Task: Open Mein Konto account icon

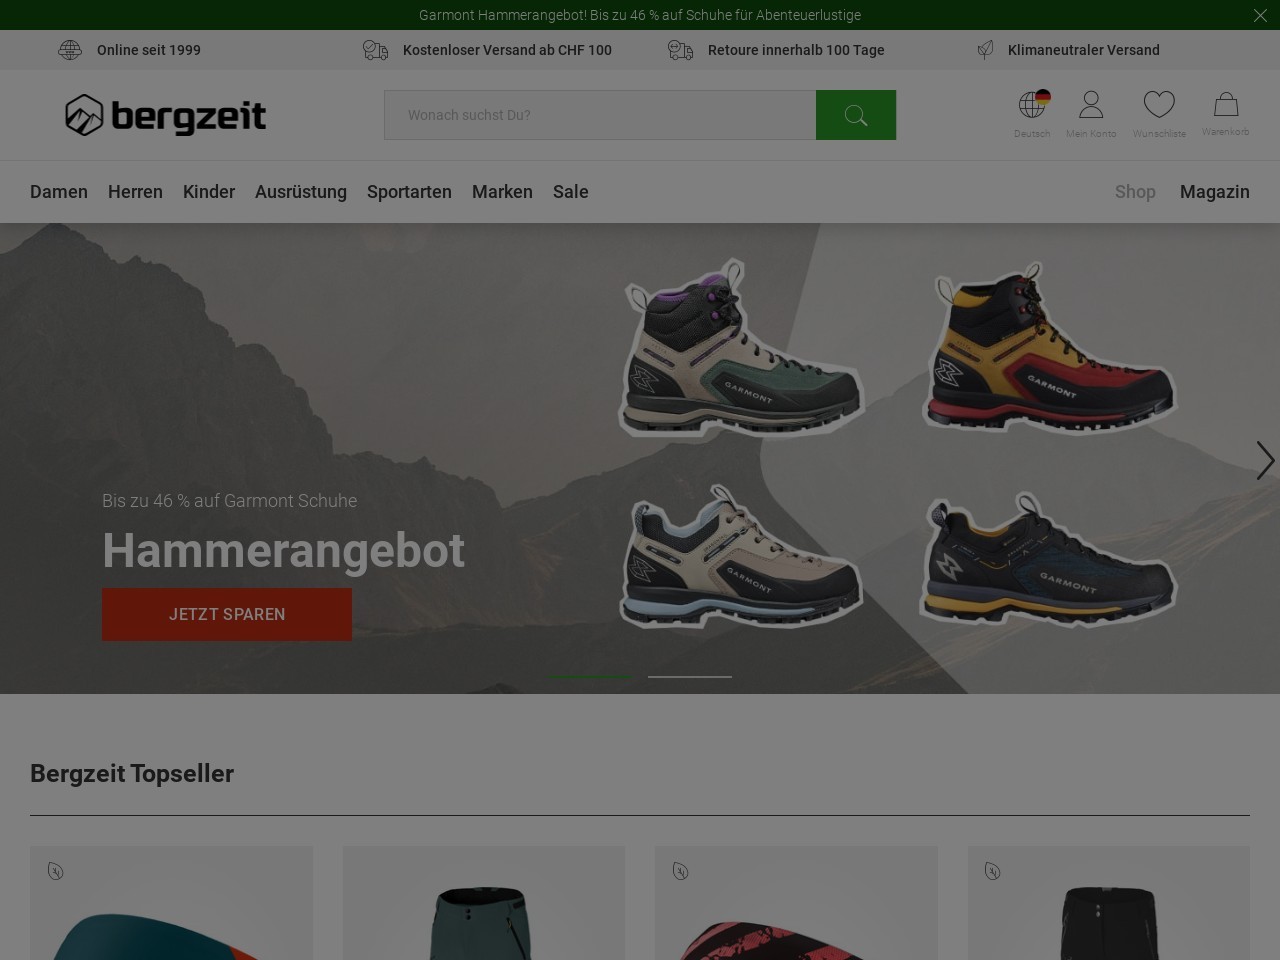Action: [x=1091, y=113]
